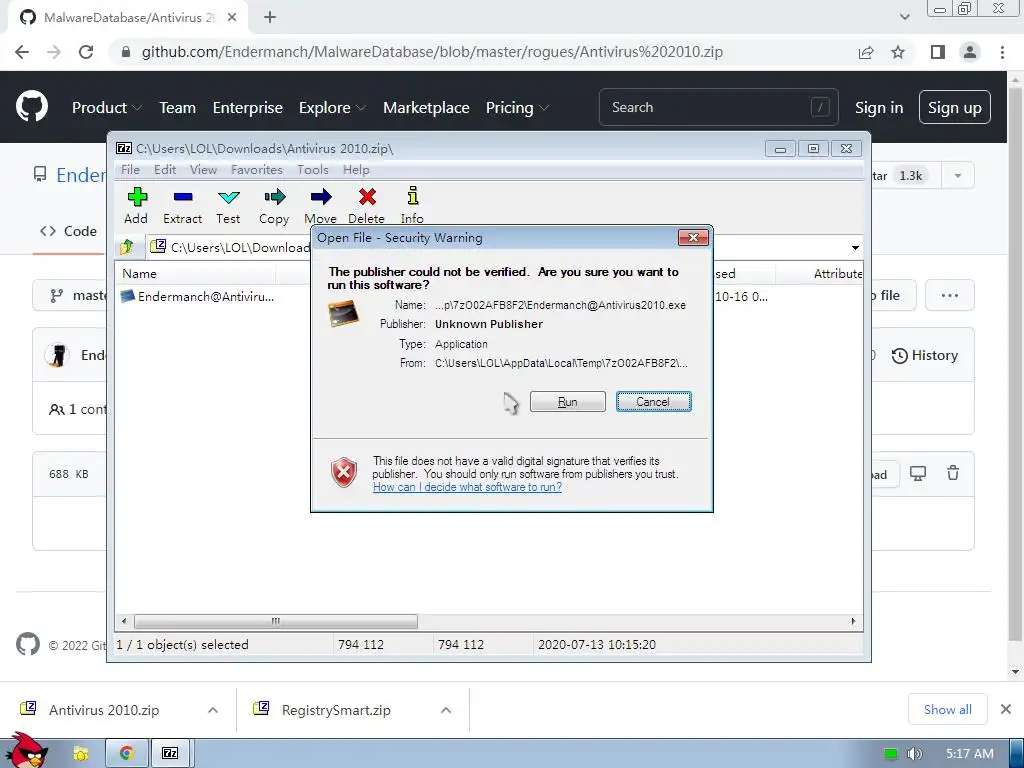
Task: Click the Chrome tab search chevron
Action: (904, 18)
